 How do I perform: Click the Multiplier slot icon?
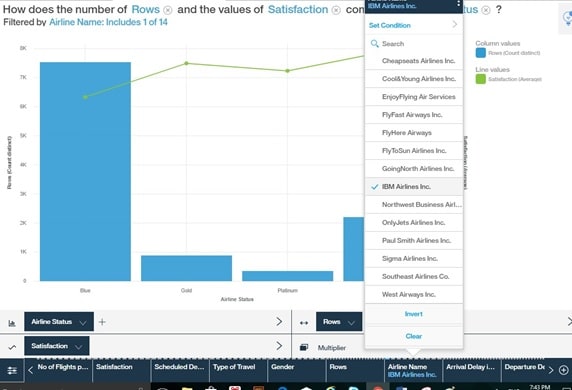(x=304, y=347)
